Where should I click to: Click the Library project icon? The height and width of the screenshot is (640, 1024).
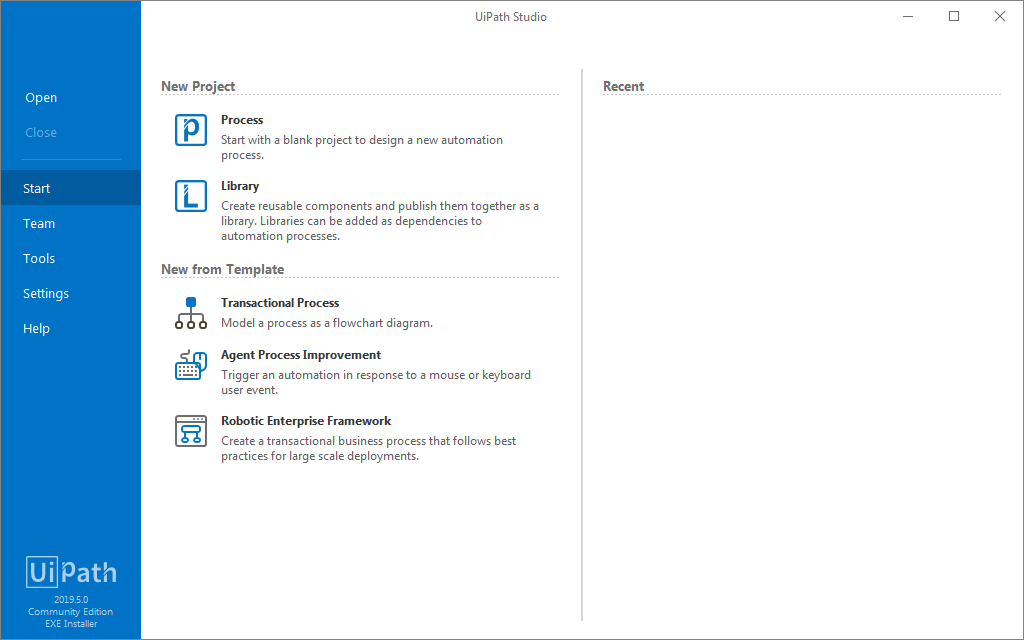pyautogui.click(x=191, y=196)
